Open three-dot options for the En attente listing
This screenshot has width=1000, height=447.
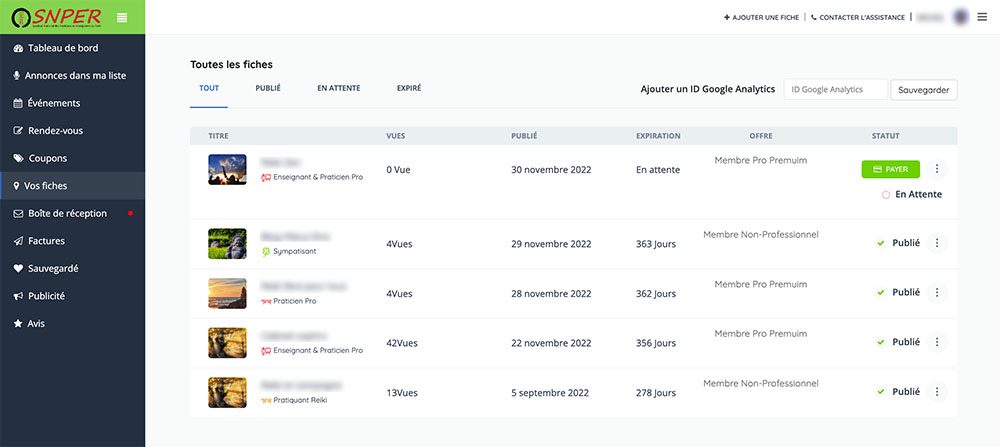click(x=937, y=170)
